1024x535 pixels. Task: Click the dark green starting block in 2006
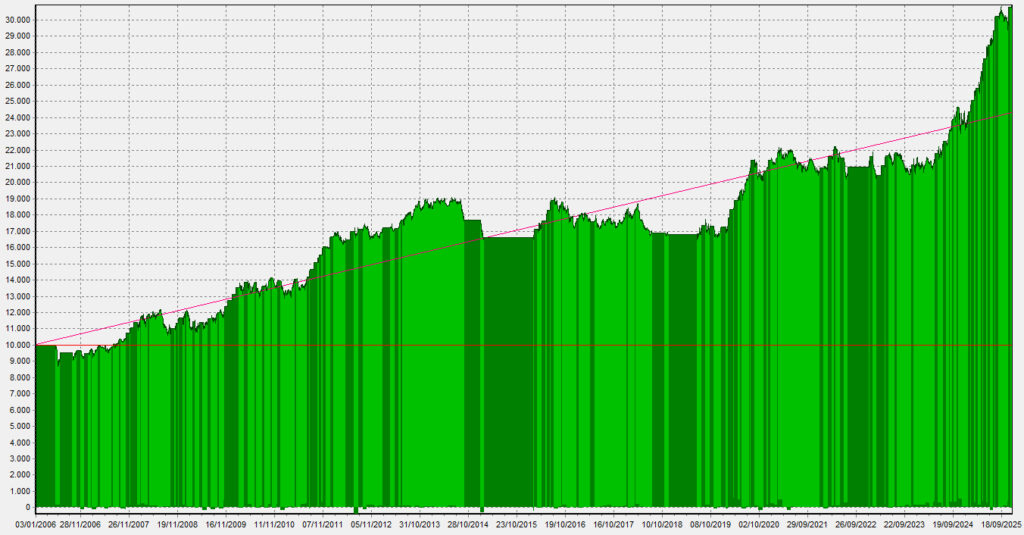(x=46, y=420)
